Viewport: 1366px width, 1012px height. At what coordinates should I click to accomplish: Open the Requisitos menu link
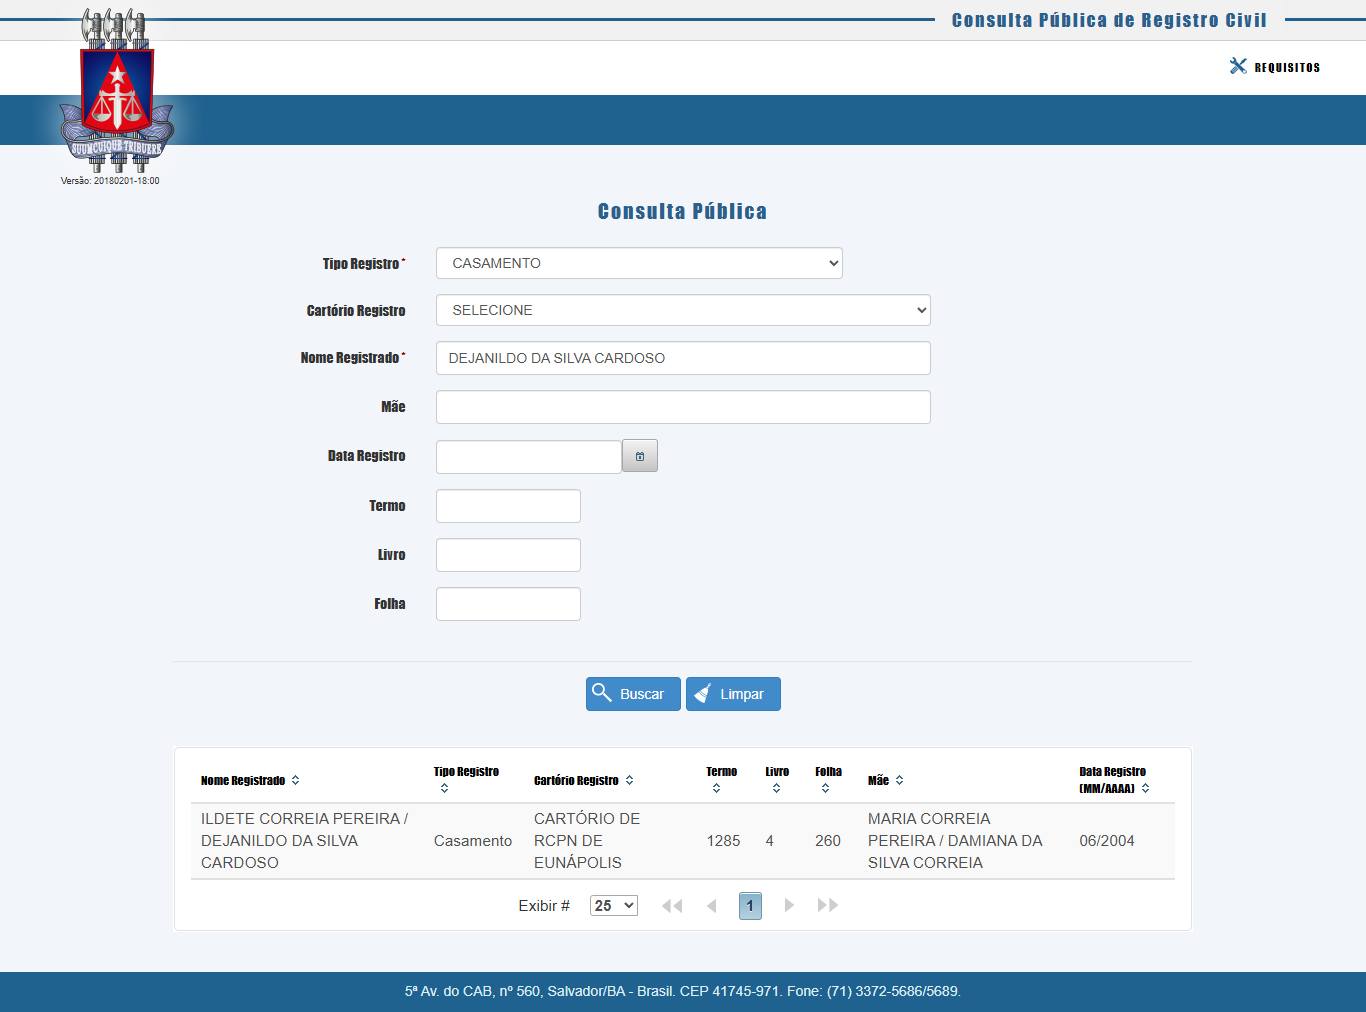(x=1287, y=67)
